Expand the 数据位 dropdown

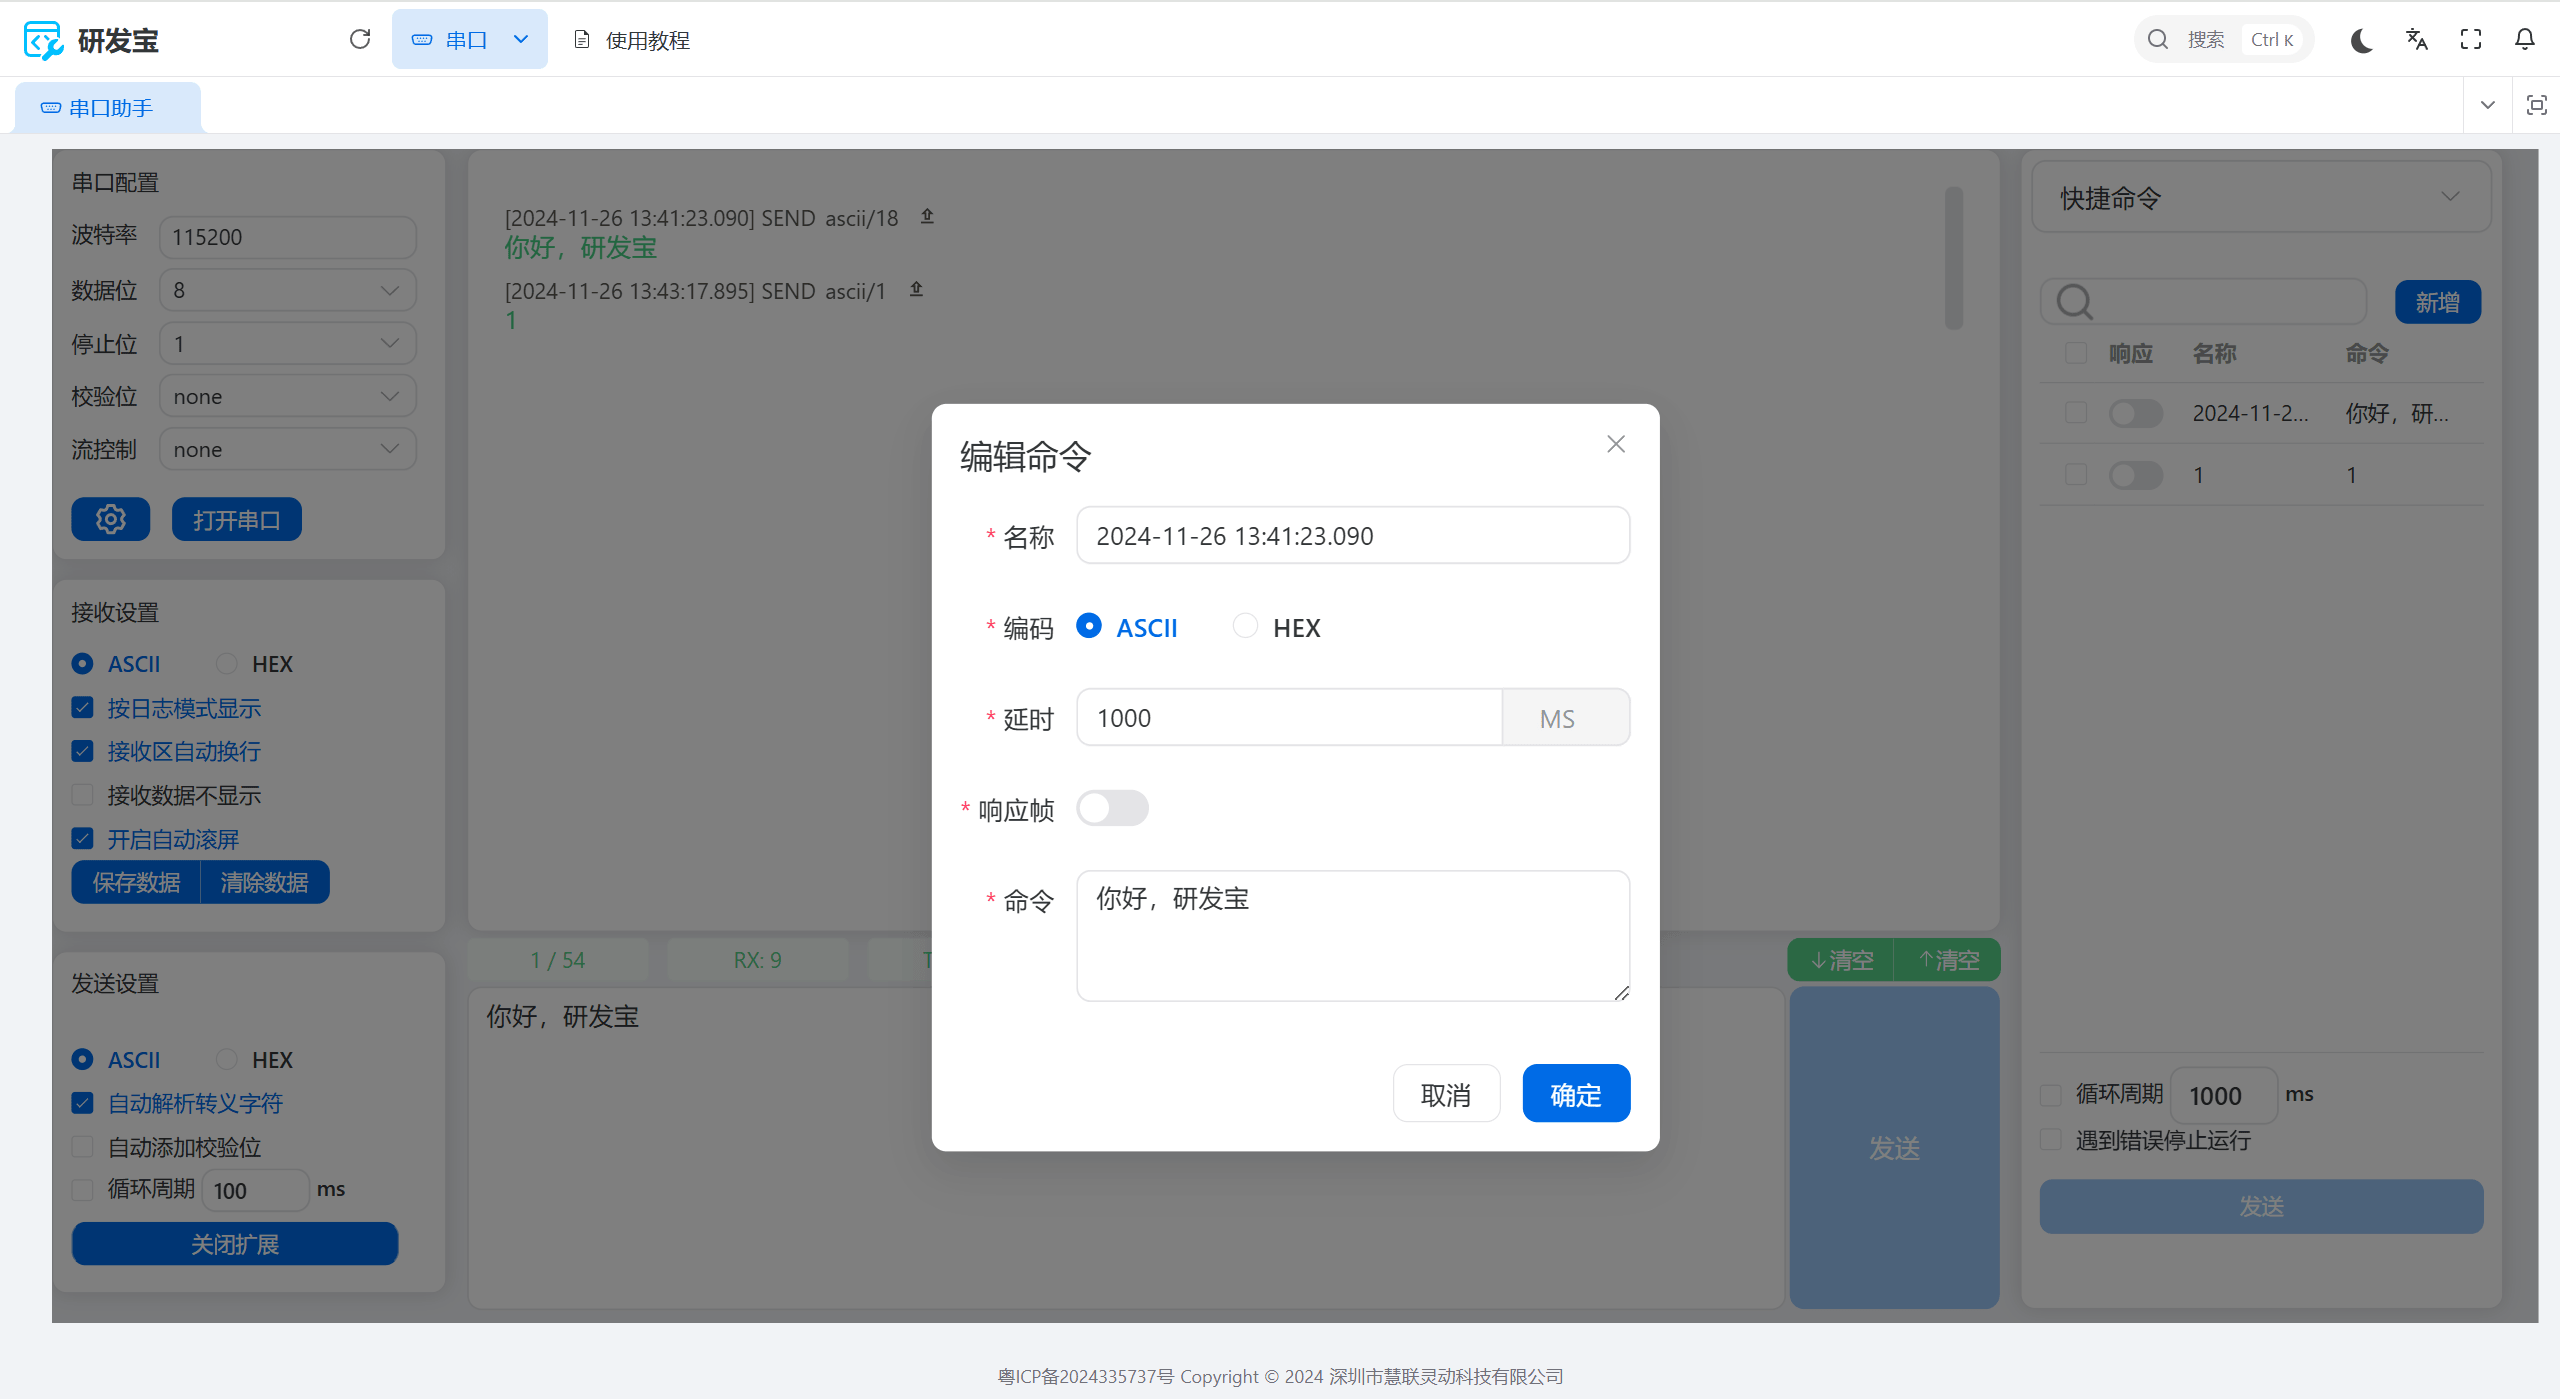[288, 290]
